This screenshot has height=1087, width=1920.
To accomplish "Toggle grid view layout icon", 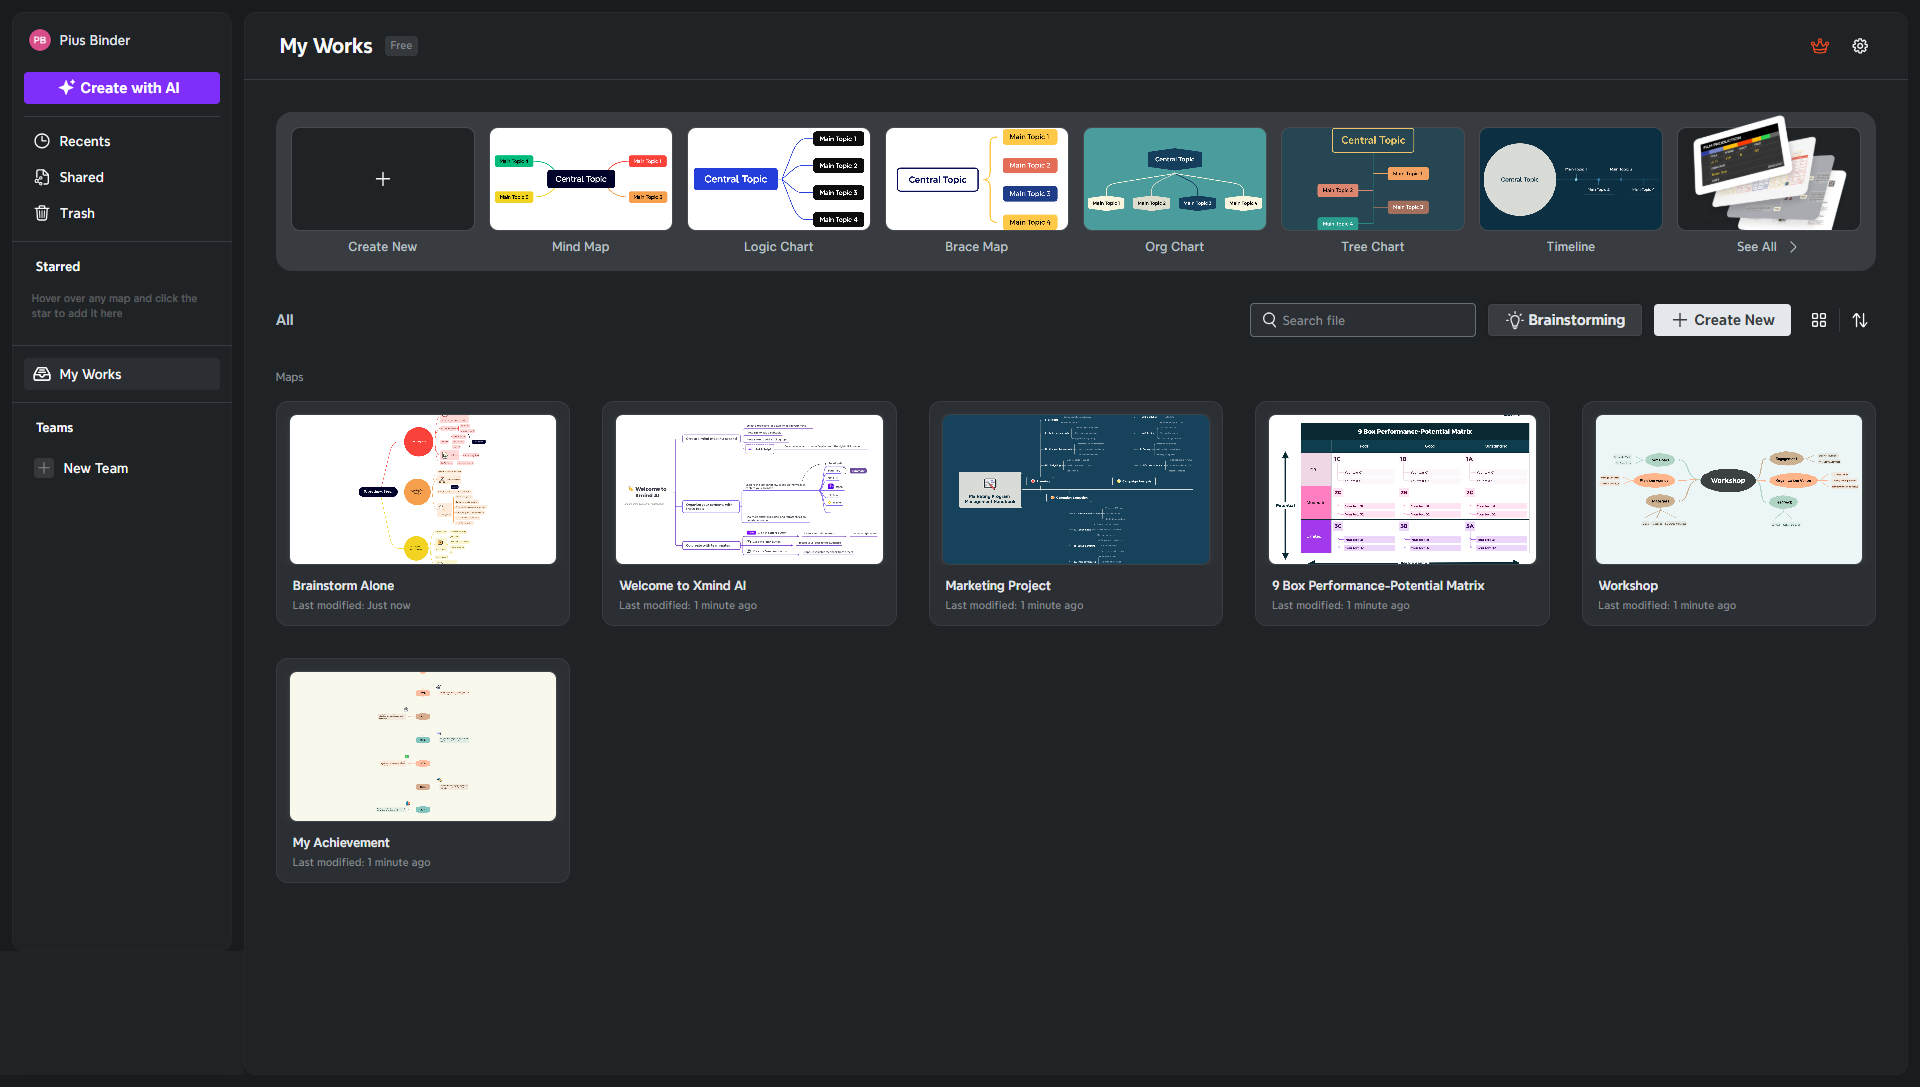I will point(1818,320).
